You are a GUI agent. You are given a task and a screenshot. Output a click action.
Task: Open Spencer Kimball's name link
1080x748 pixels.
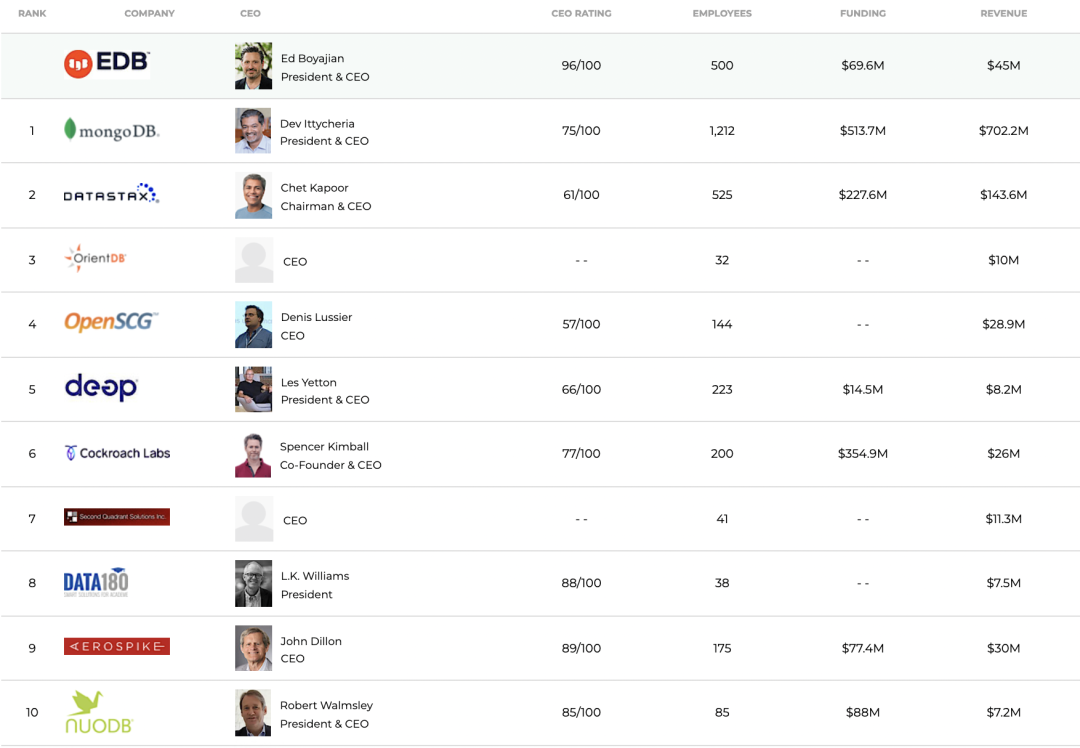click(324, 446)
